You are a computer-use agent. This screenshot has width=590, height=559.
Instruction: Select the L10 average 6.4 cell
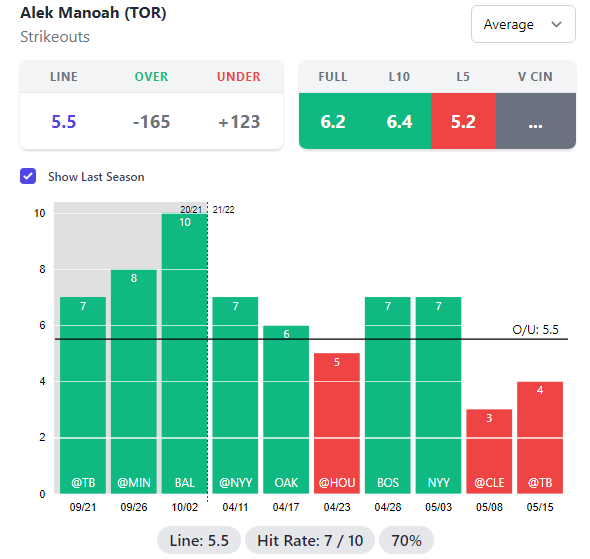[x=399, y=121]
